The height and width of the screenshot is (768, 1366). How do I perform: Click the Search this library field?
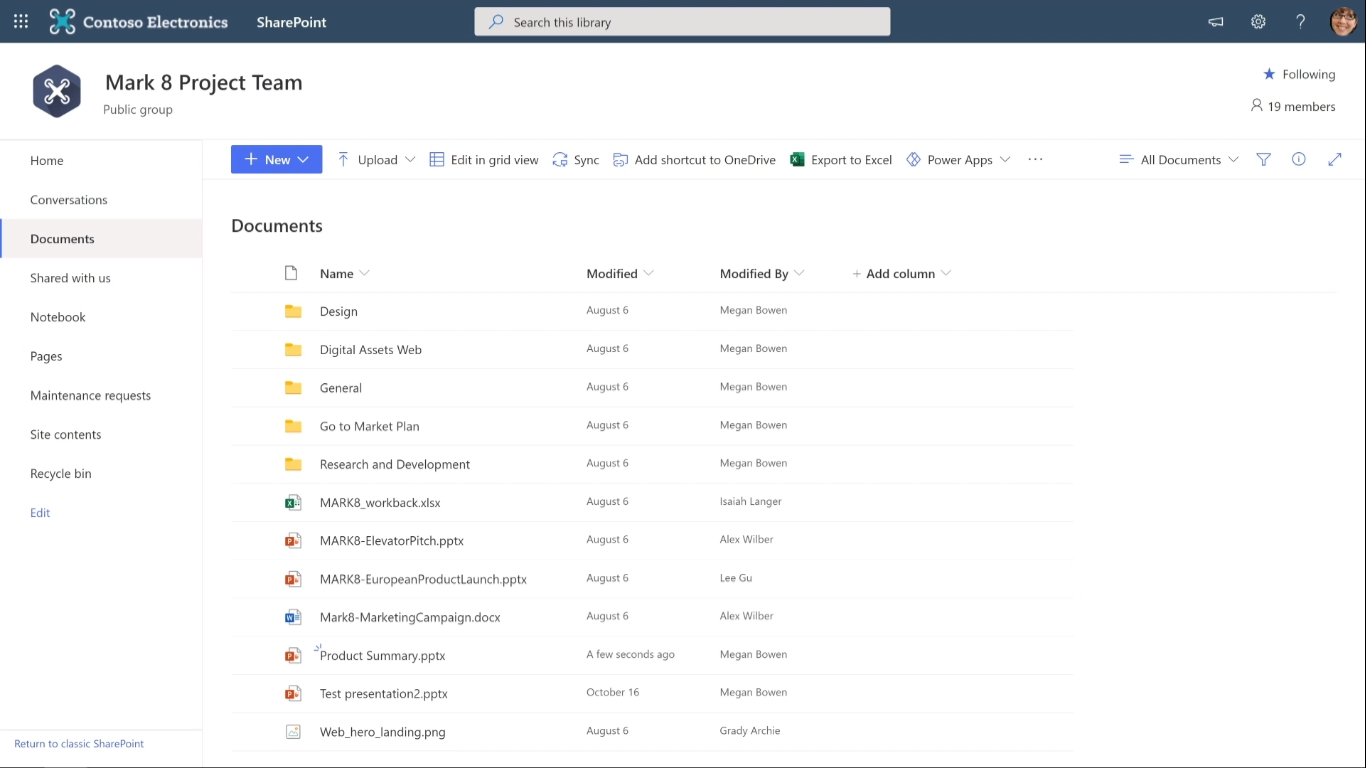pos(682,22)
